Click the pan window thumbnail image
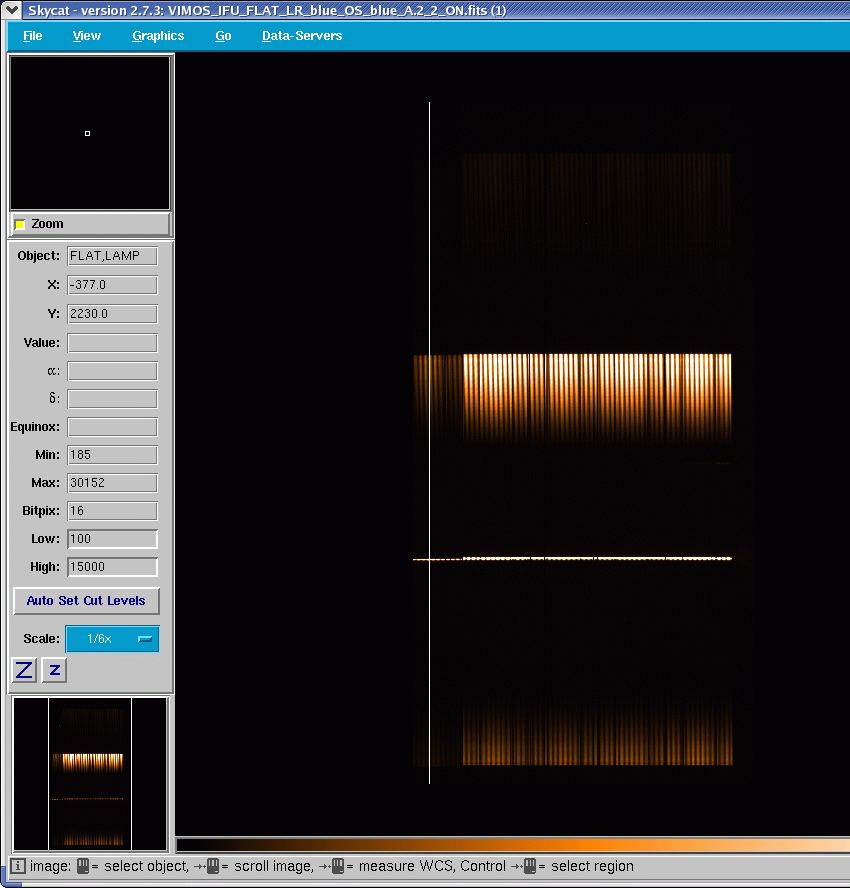The height and width of the screenshot is (888, 850). coord(90,774)
